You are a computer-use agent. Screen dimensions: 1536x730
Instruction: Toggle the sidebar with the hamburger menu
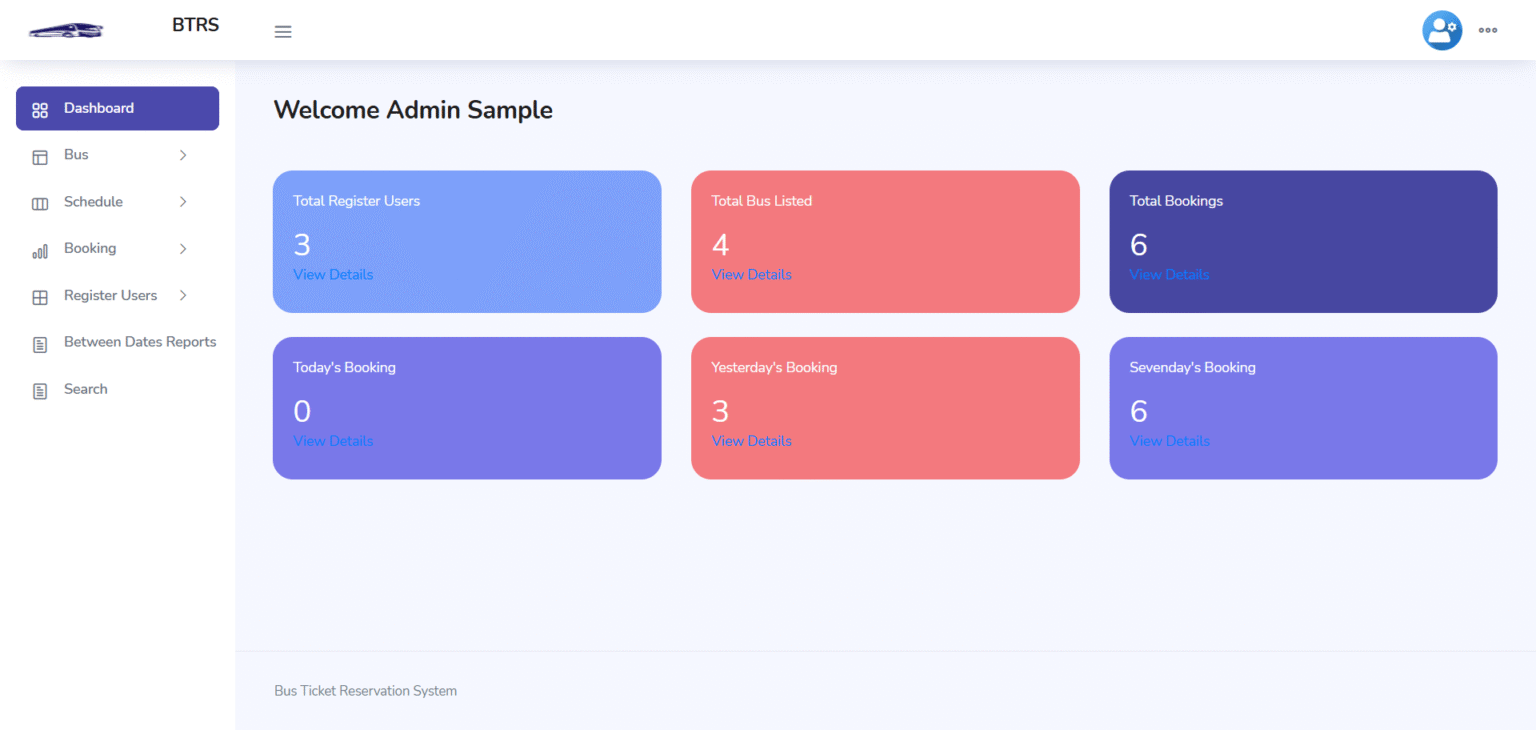(283, 31)
